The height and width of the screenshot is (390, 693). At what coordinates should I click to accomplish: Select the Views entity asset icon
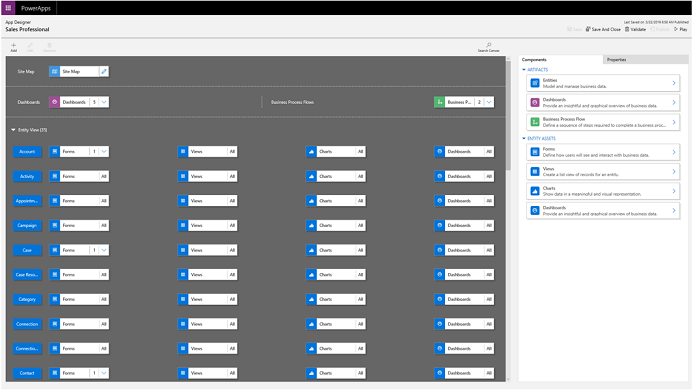coord(535,172)
